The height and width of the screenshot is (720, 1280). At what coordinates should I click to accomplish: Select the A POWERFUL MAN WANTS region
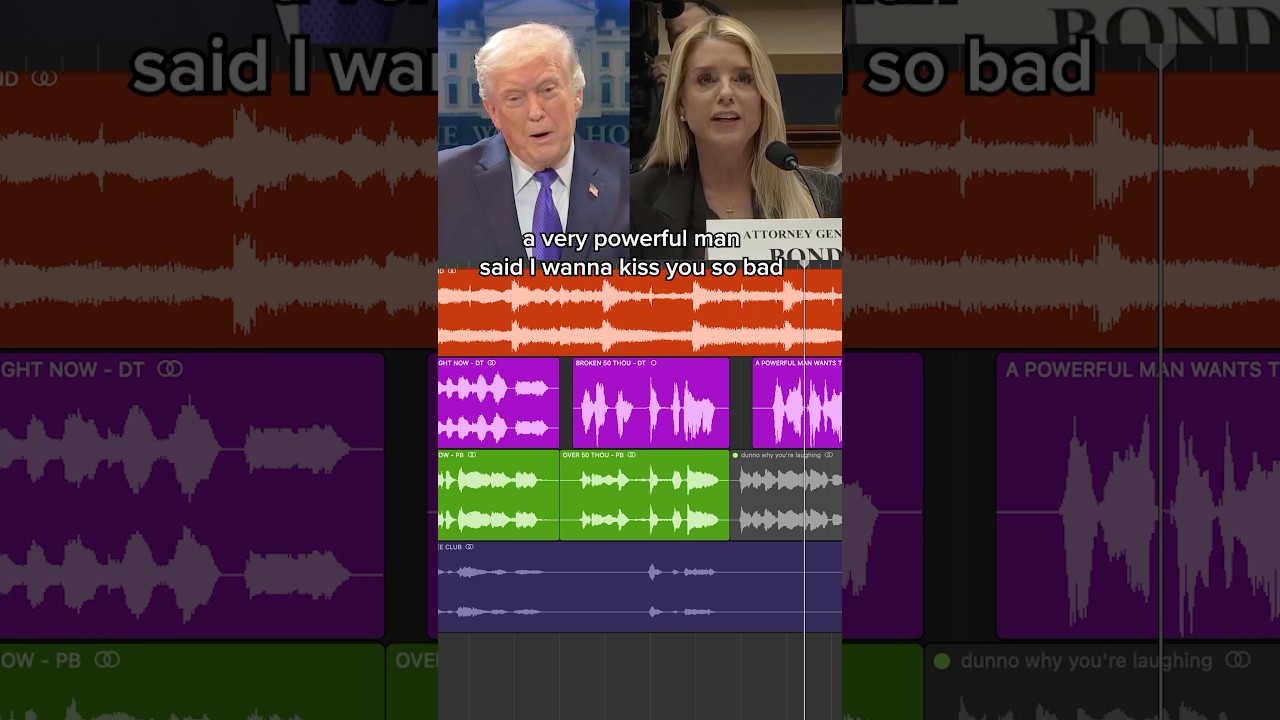pyautogui.click(x=797, y=402)
